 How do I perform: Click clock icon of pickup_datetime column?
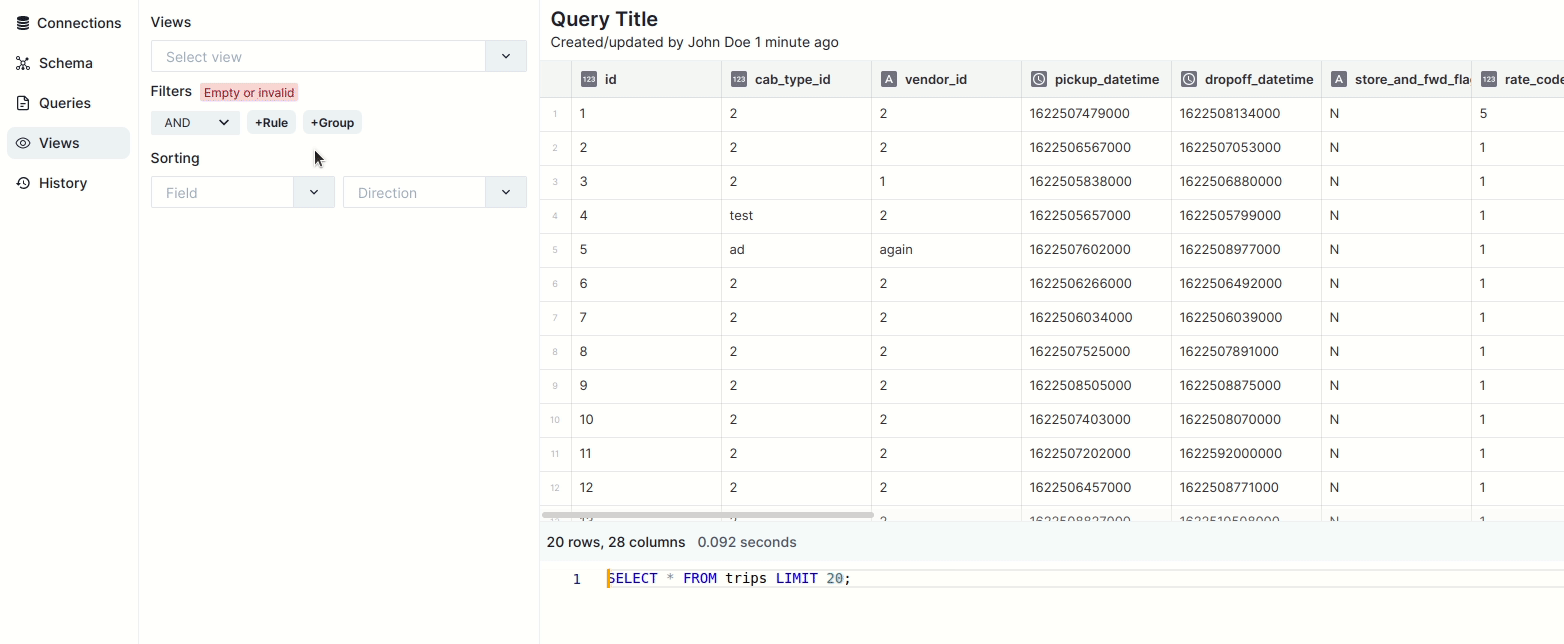coord(1039,79)
